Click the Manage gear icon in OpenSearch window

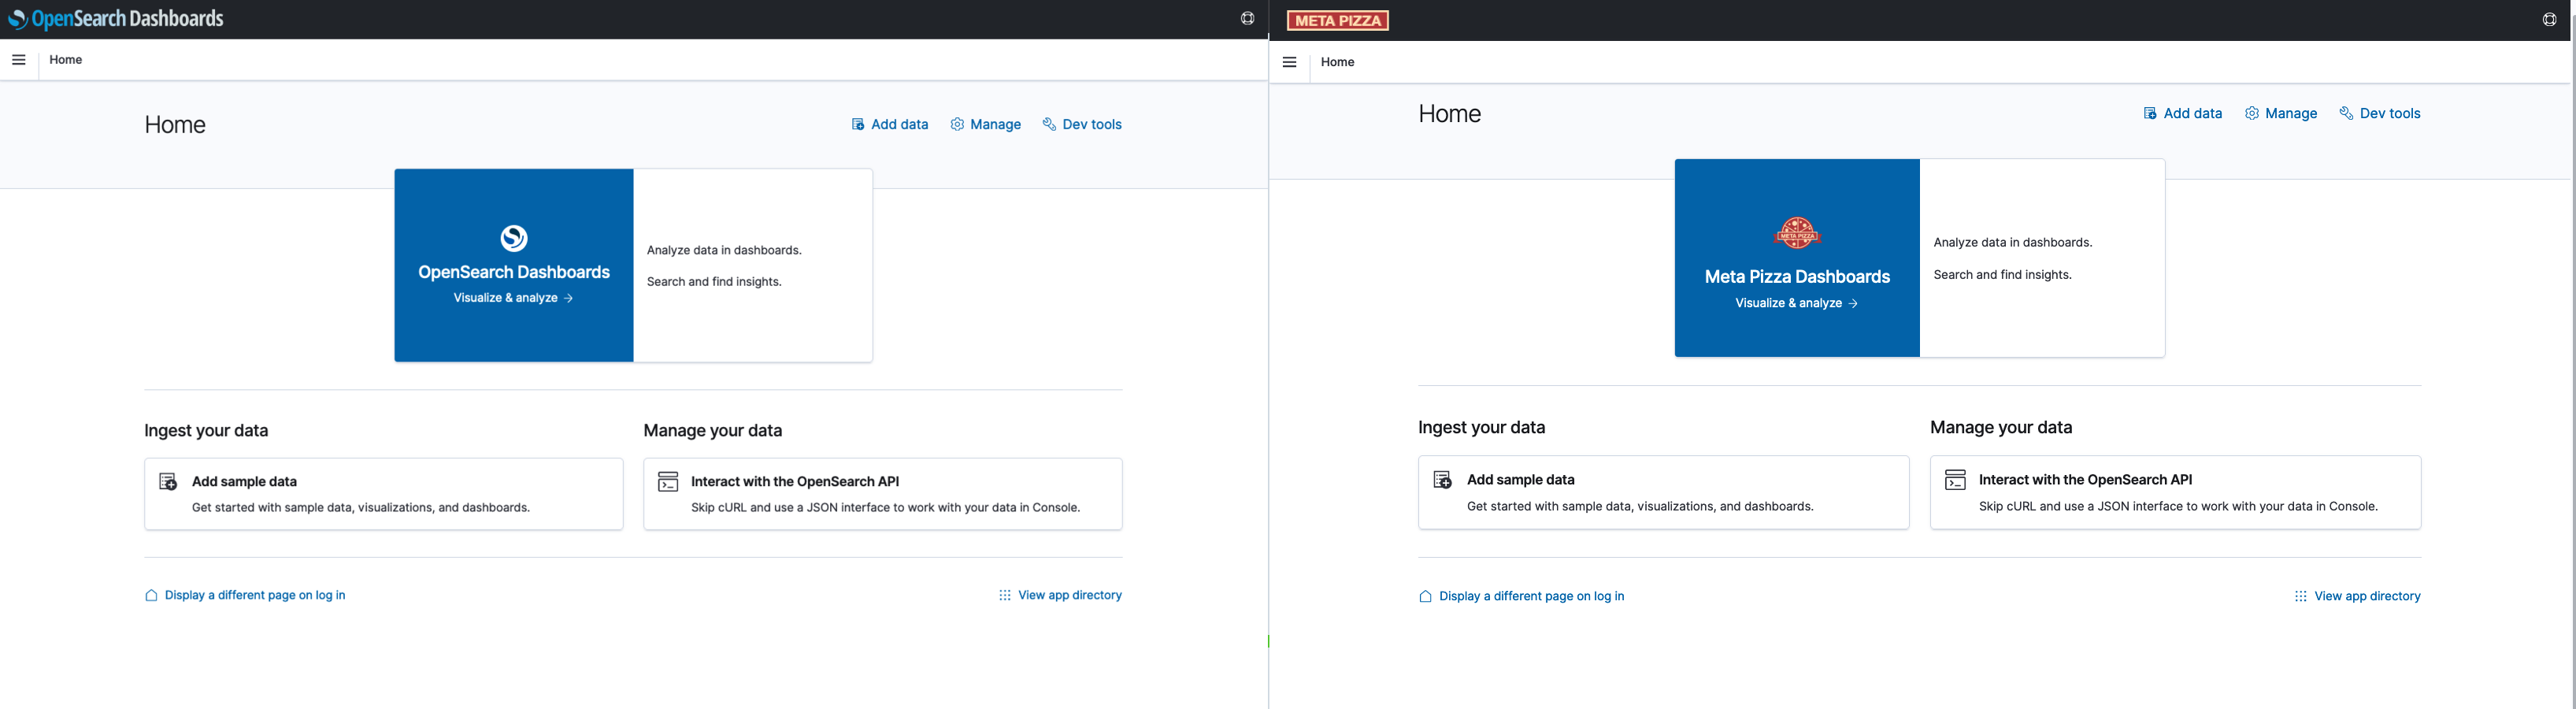click(957, 124)
